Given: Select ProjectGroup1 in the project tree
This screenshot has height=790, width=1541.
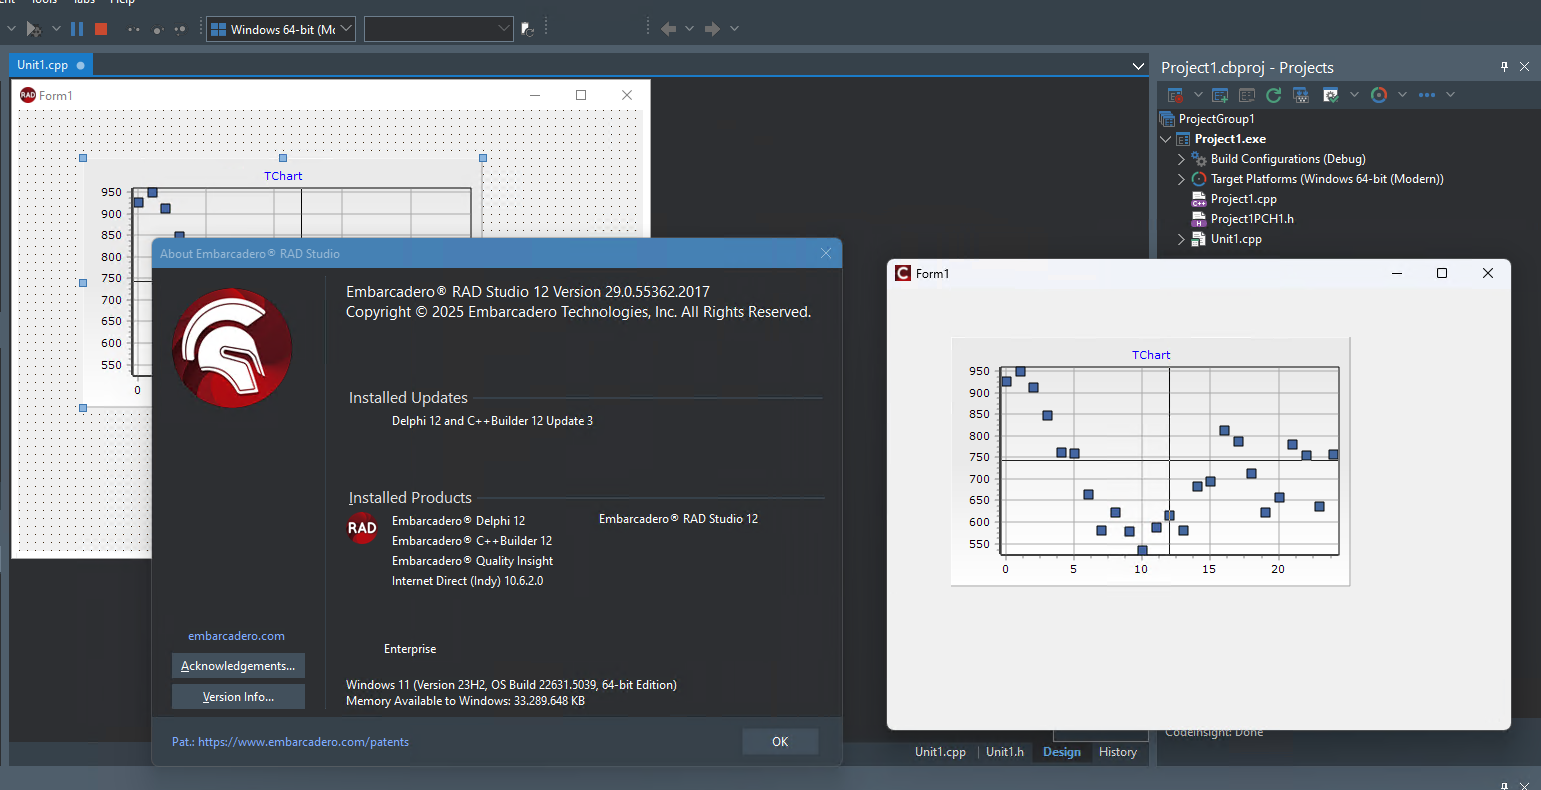Looking at the screenshot, I should 1216,119.
